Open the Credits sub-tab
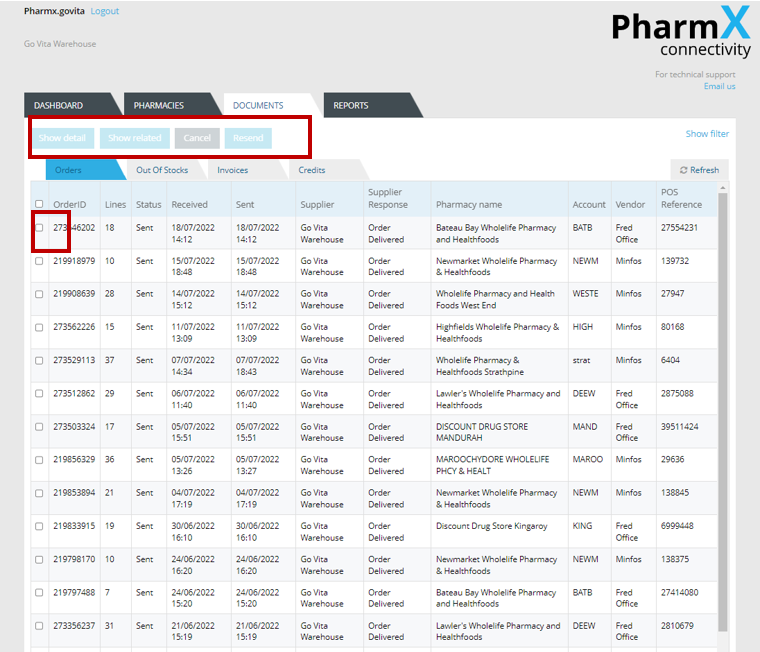The image size is (760, 652). coord(311,170)
